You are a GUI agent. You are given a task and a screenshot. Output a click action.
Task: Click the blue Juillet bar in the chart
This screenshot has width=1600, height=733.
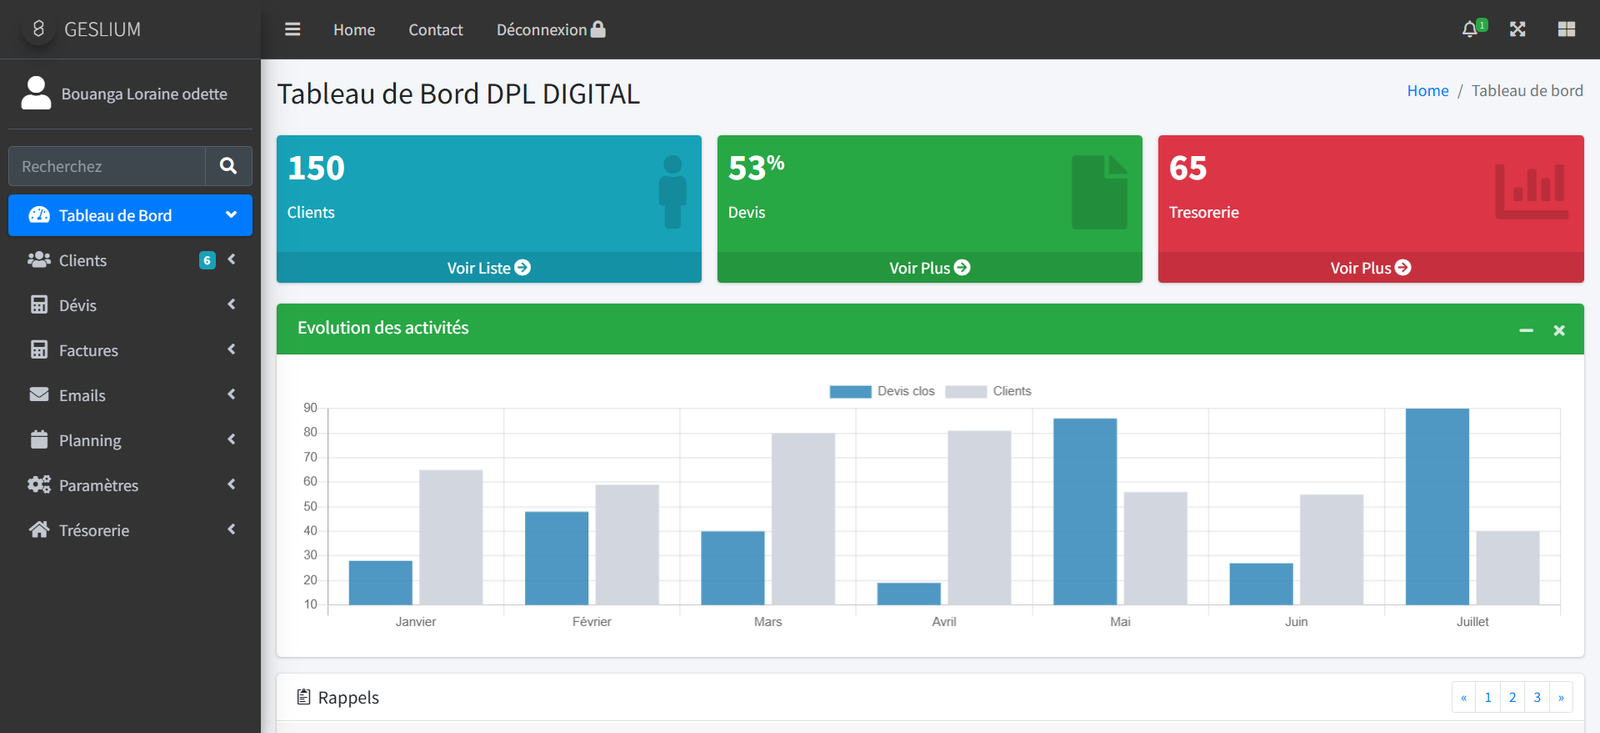1437,506
